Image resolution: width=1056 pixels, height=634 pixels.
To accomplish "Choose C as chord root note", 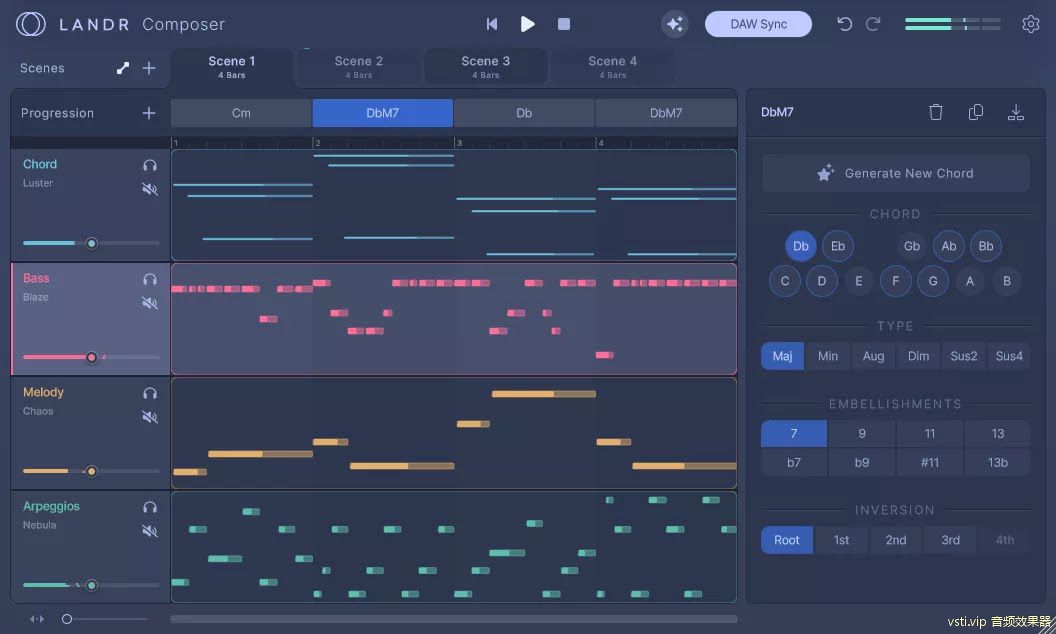I will [x=785, y=281].
